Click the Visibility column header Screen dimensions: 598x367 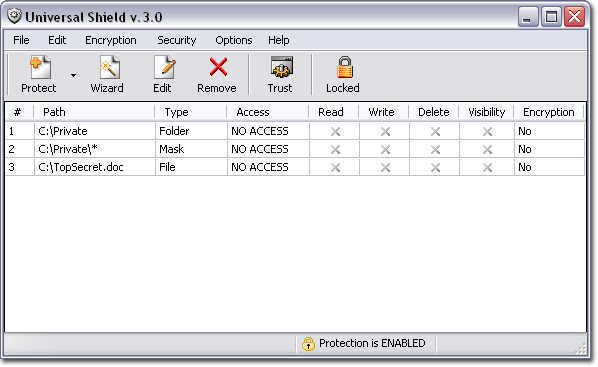[486, 112]
